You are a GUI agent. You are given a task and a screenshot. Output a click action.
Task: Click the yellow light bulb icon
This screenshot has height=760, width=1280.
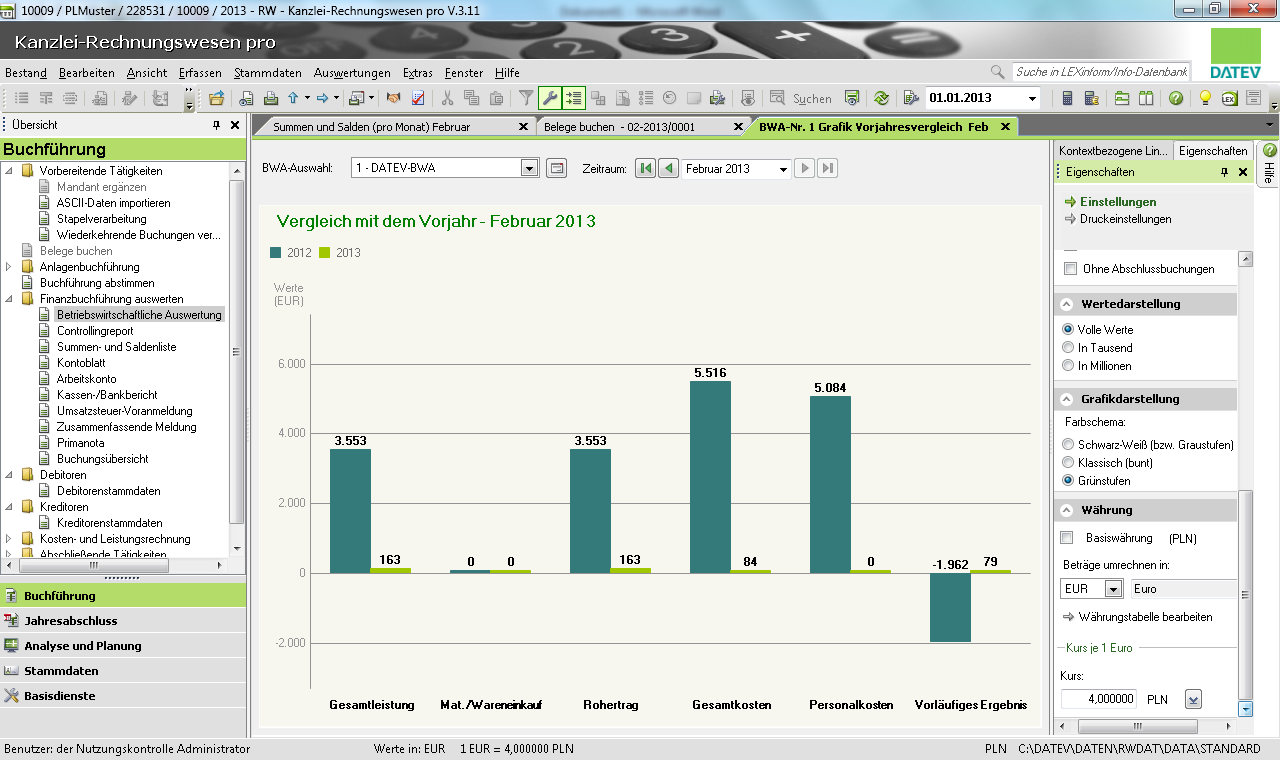click(x=1205, y=98)
